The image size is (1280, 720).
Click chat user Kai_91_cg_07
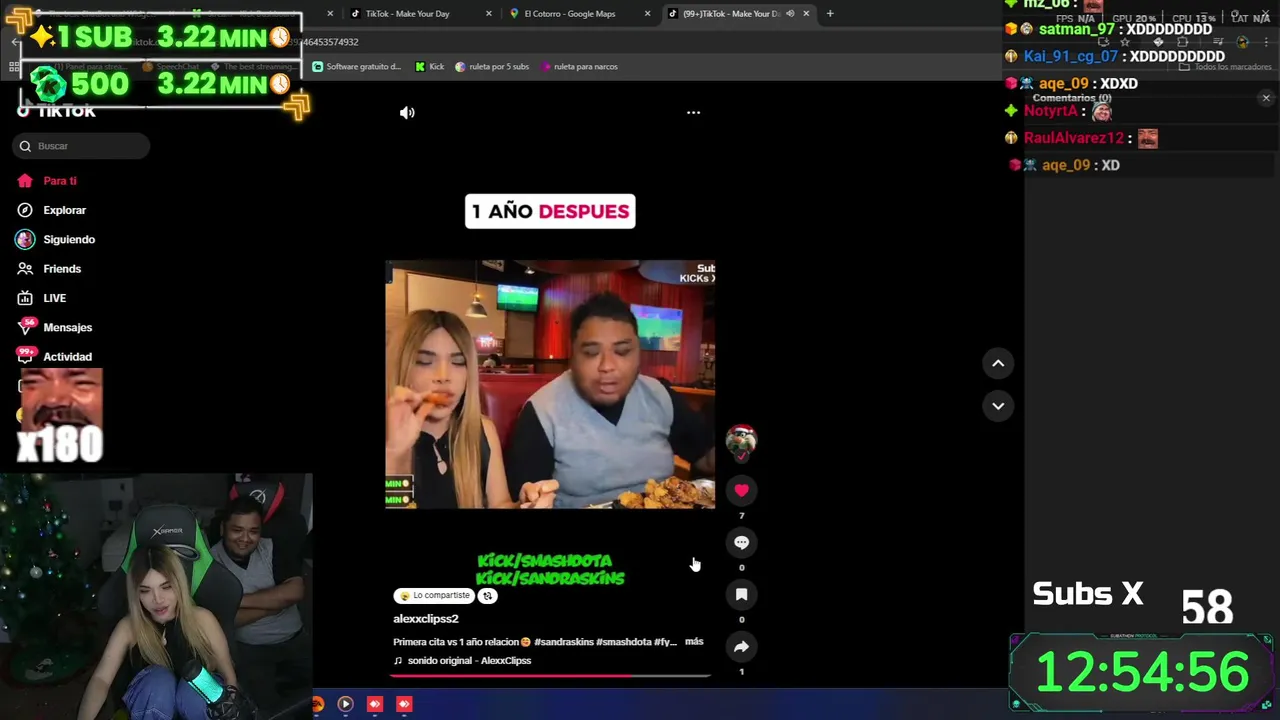[1071, 57]
